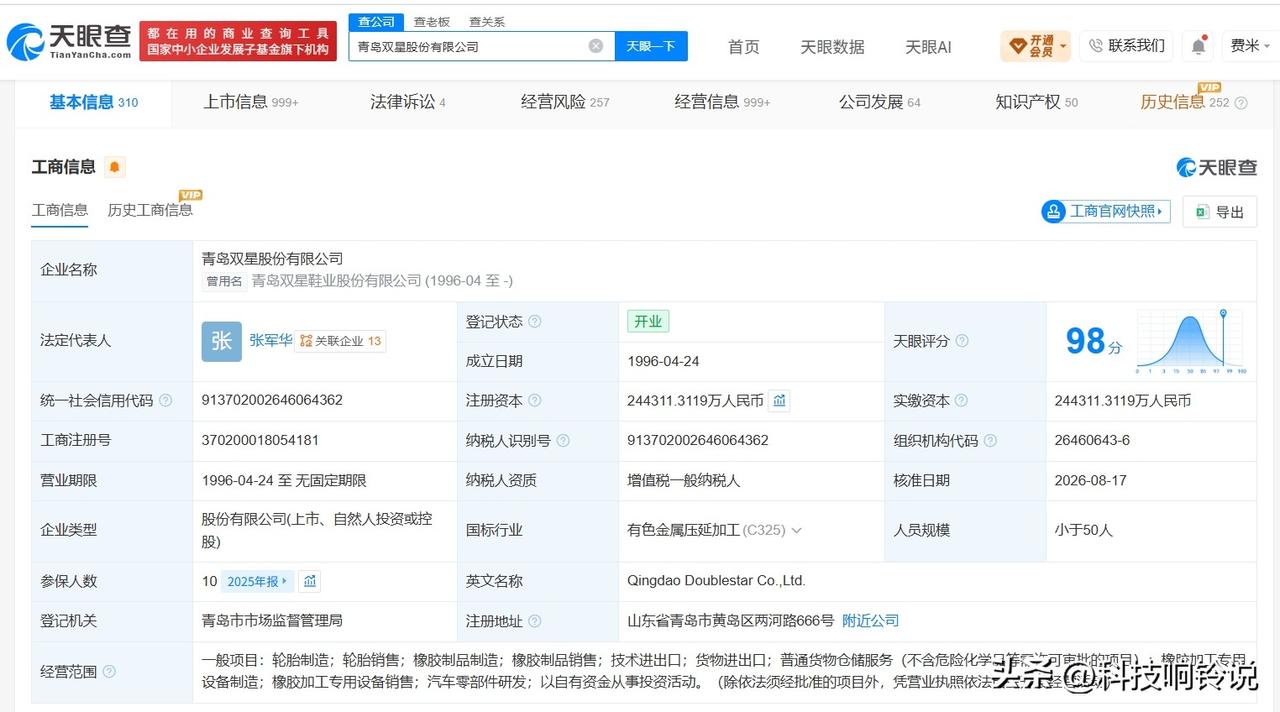Click the orange alert bell beside 工商信息

114,167
